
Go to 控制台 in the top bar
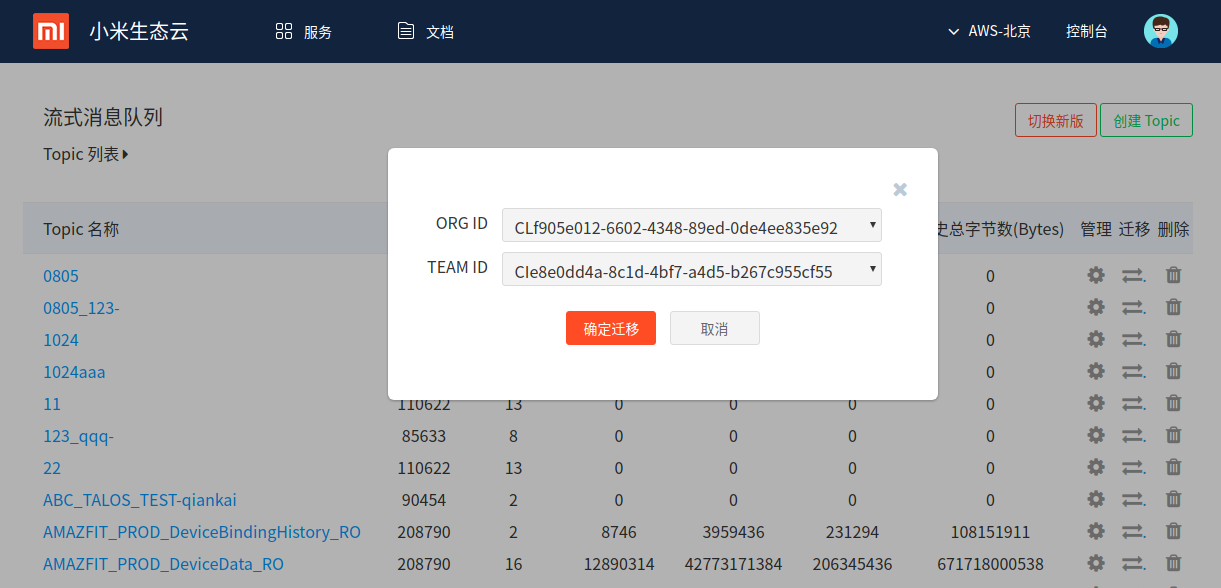[x=1086, y=31]
